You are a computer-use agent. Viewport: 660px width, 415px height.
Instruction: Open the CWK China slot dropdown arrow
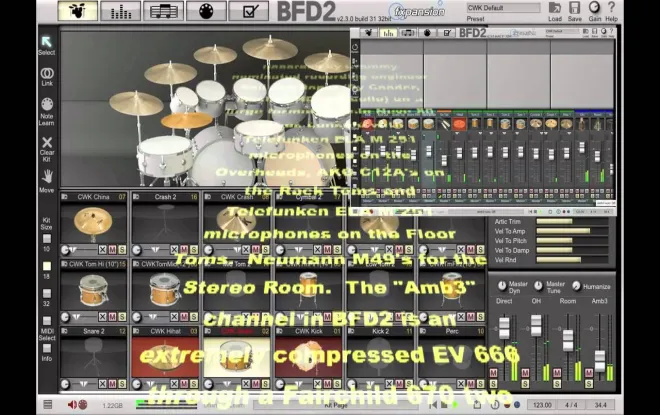pos(74,250)
